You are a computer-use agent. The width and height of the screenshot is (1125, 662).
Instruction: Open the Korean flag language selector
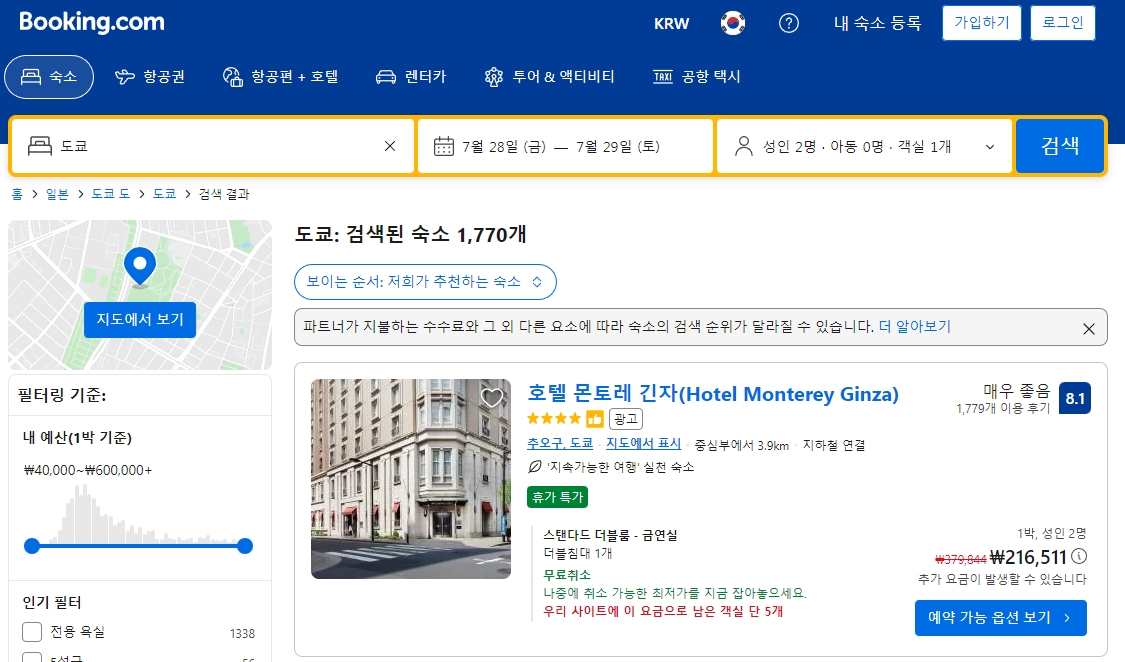pyautogui.click(x=733, y=23)
